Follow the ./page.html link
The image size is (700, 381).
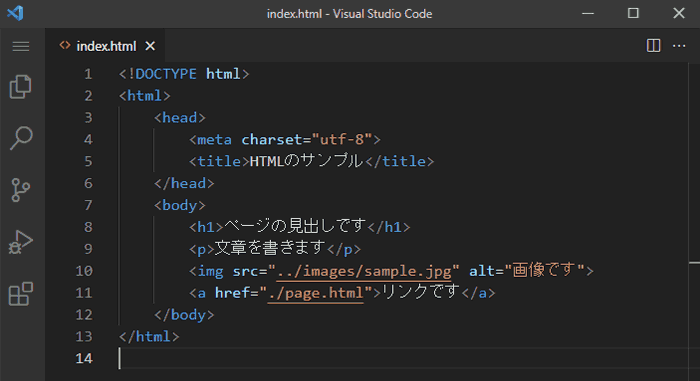coord(316,293)
